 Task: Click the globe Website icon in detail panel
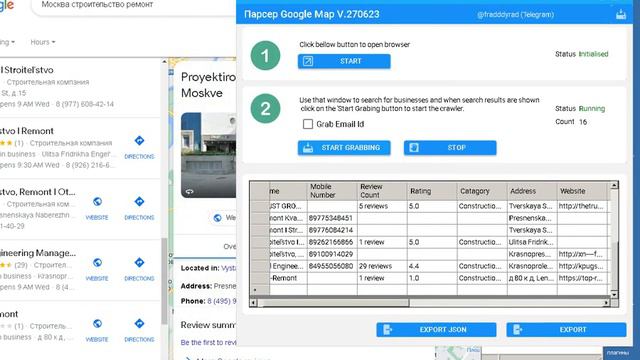click(x=218, y=218)
